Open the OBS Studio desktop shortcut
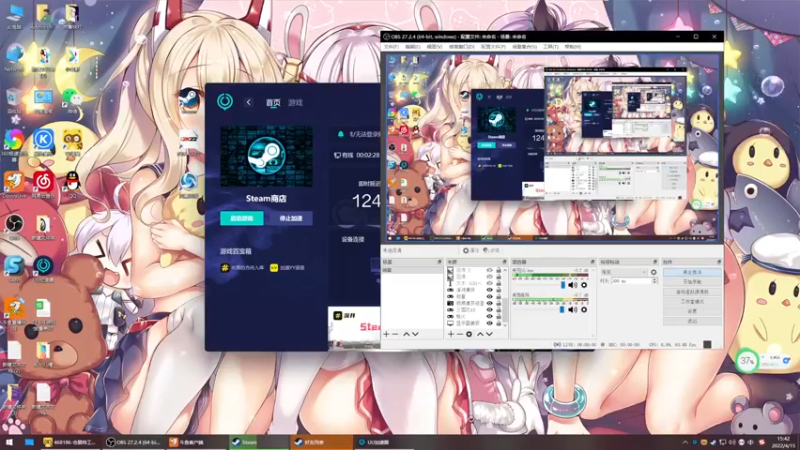The image size is (800, 450). click(14, 226)
